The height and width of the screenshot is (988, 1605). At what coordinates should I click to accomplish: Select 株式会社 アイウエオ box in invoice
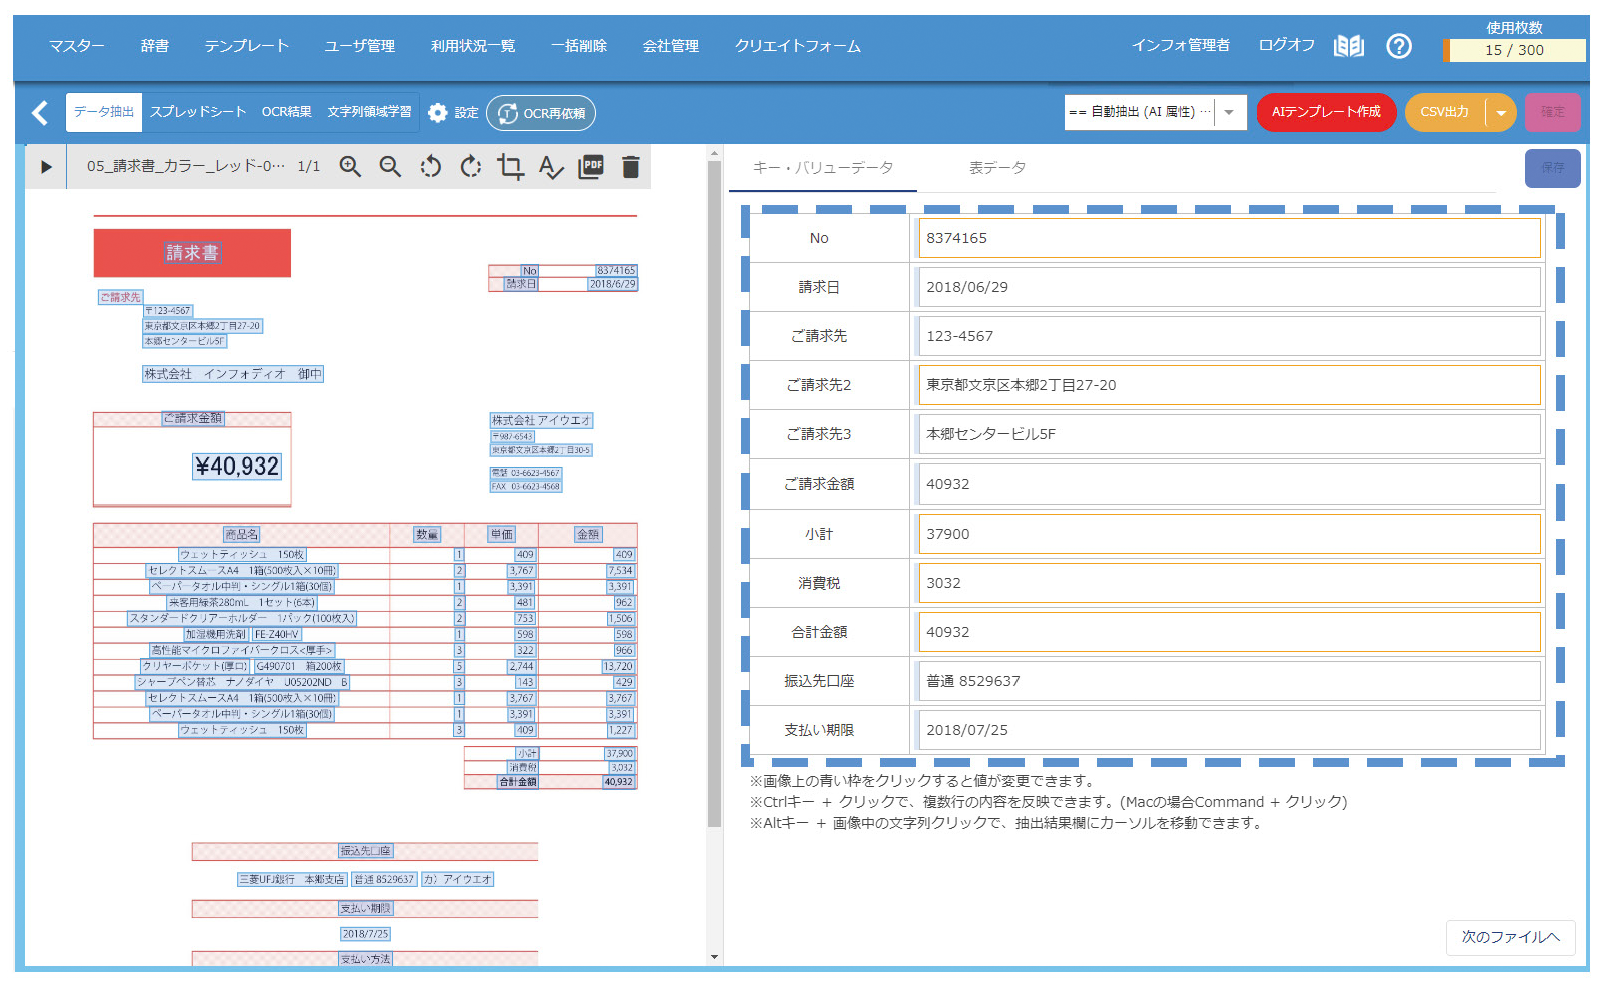coord(542,420)
